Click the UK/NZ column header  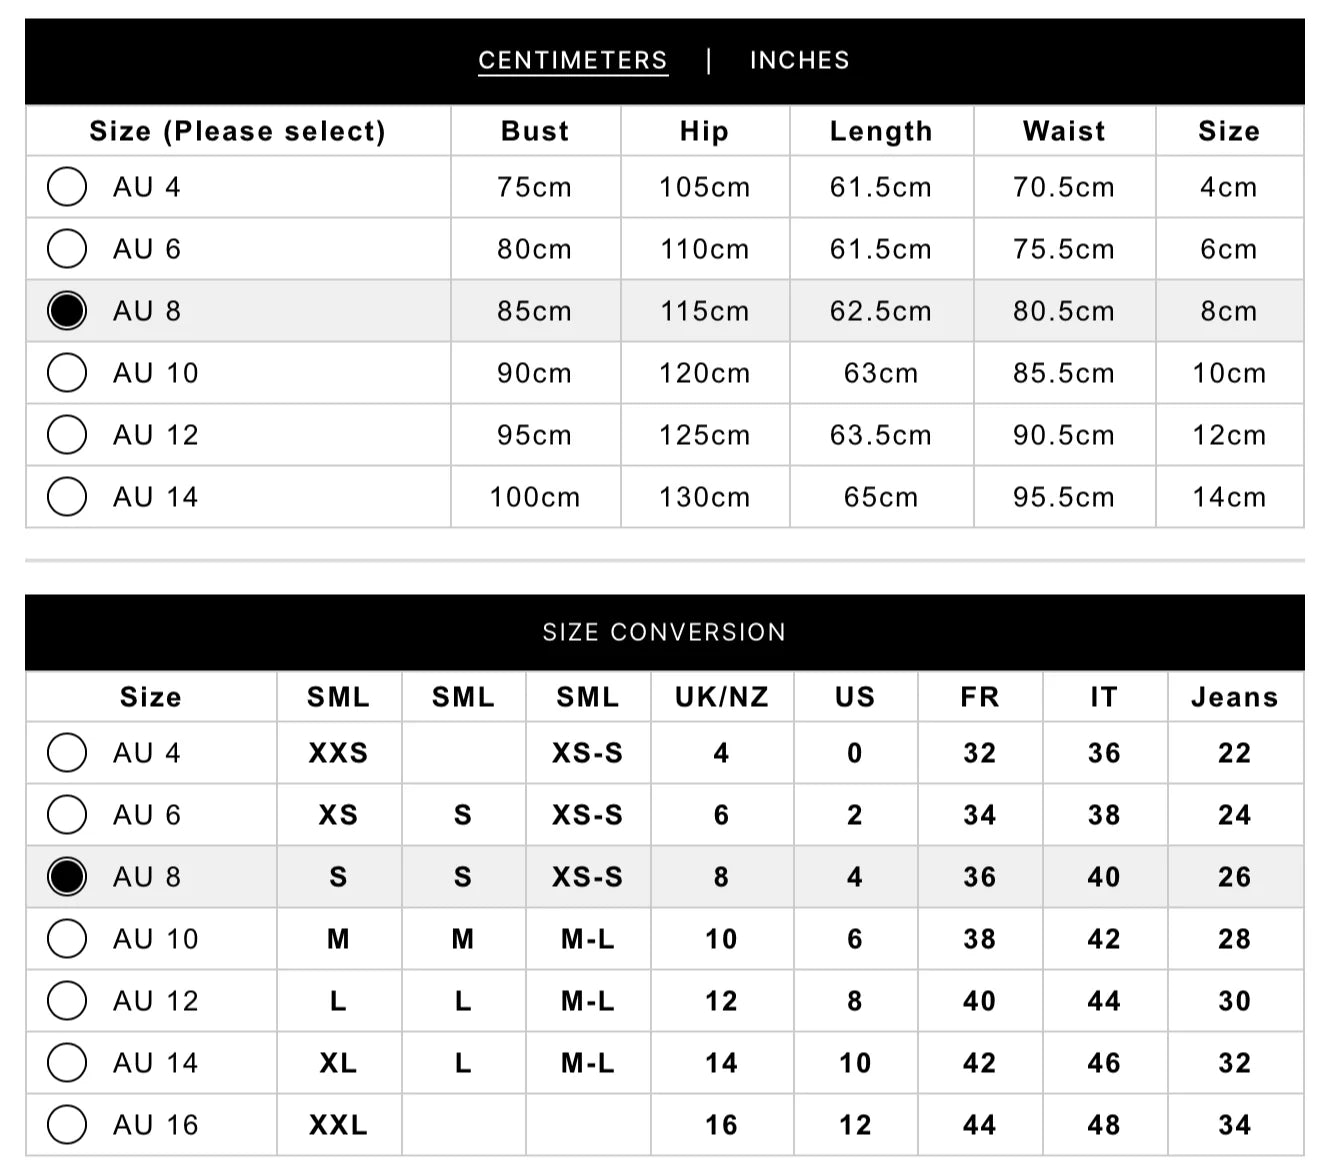coord(721,697)
